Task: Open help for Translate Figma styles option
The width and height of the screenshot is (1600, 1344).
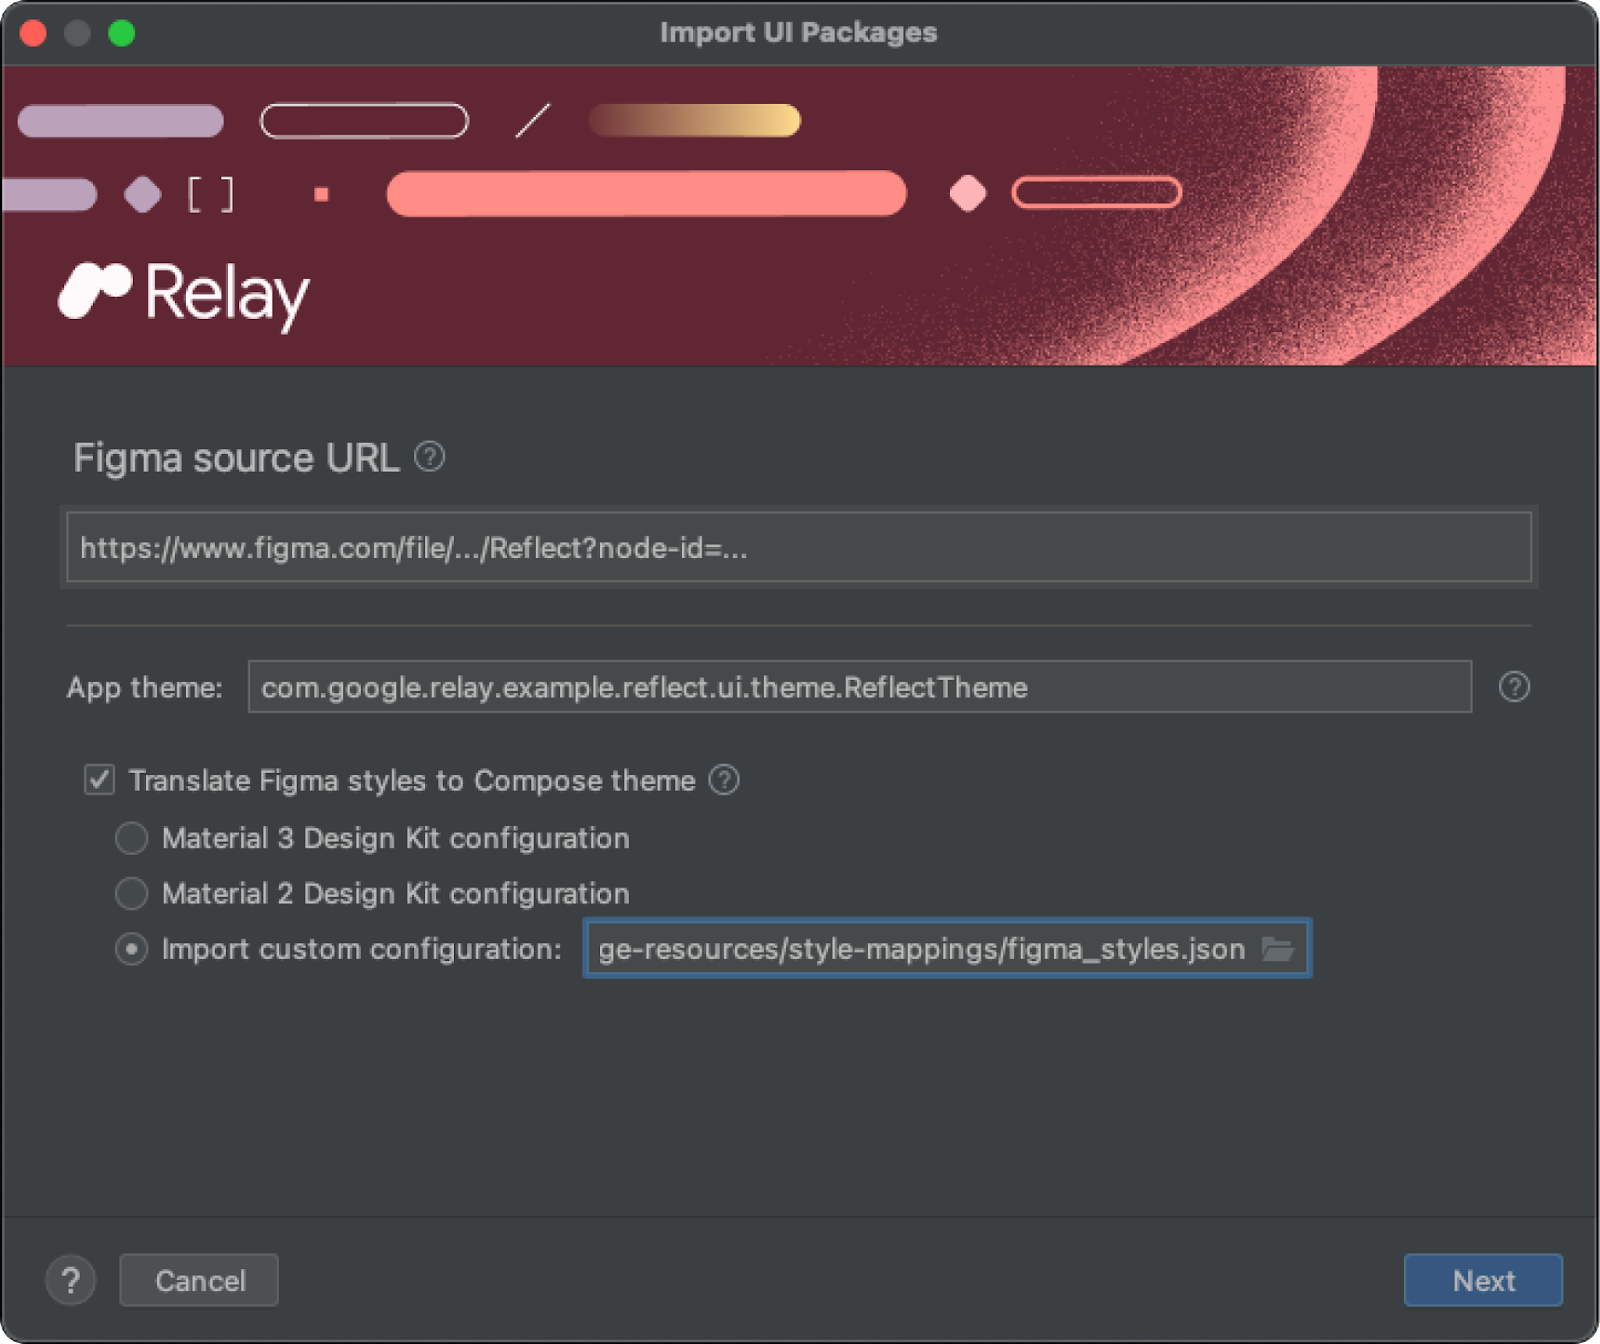Action: [x=724, y=780]
